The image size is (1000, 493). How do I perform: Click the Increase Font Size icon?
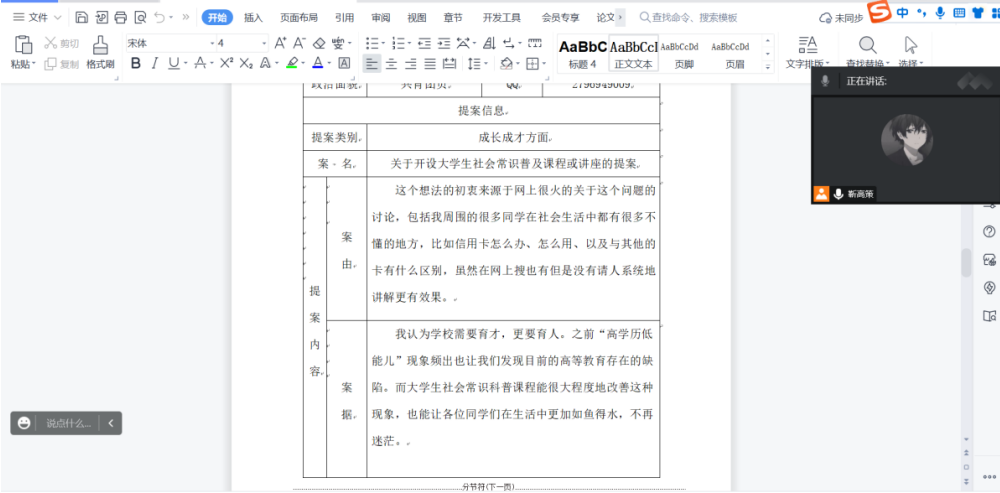coord(280,43)
